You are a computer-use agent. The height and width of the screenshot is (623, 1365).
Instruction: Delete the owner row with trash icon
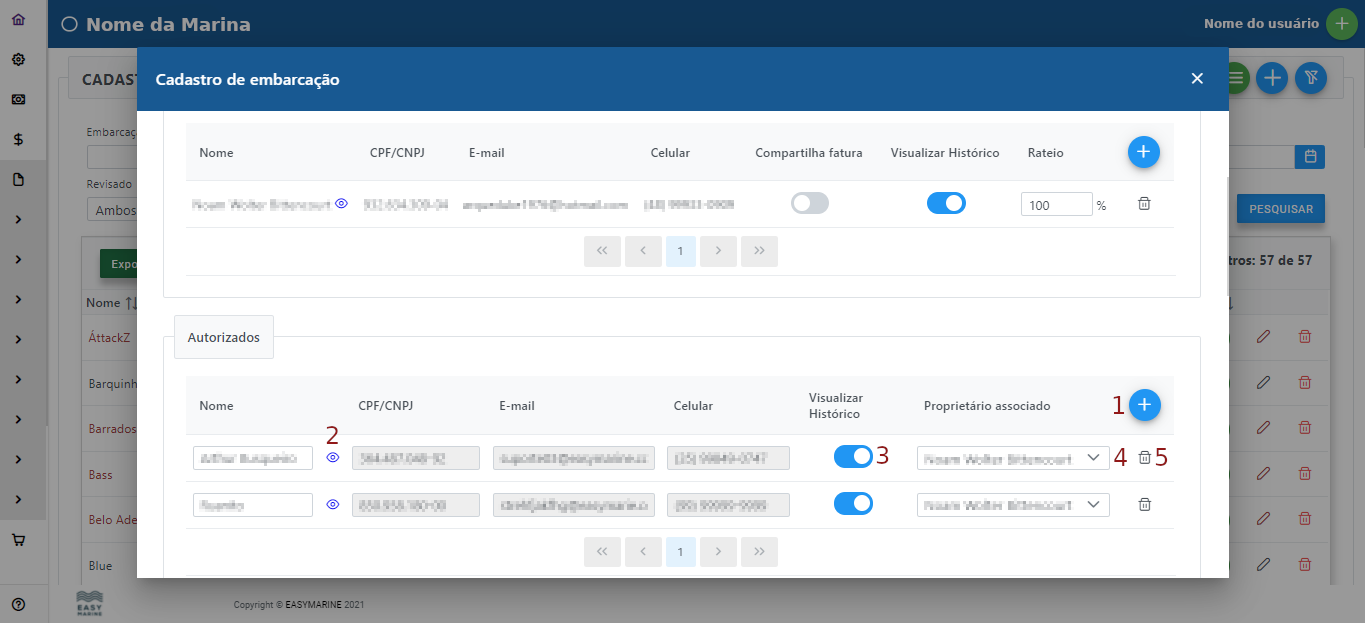tap(1144, 204)
